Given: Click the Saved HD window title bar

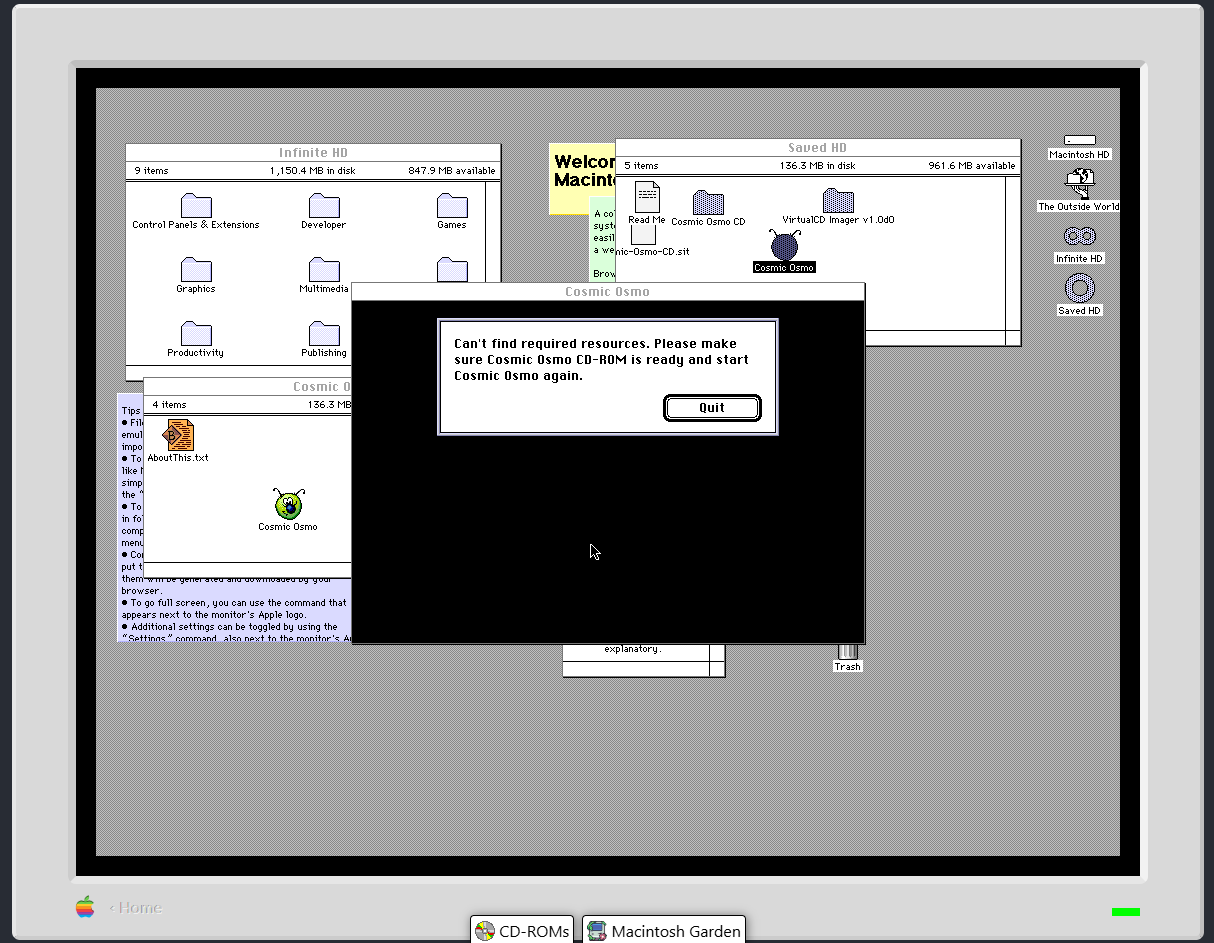Looking at the screenshot, I should tap(818, 147).
